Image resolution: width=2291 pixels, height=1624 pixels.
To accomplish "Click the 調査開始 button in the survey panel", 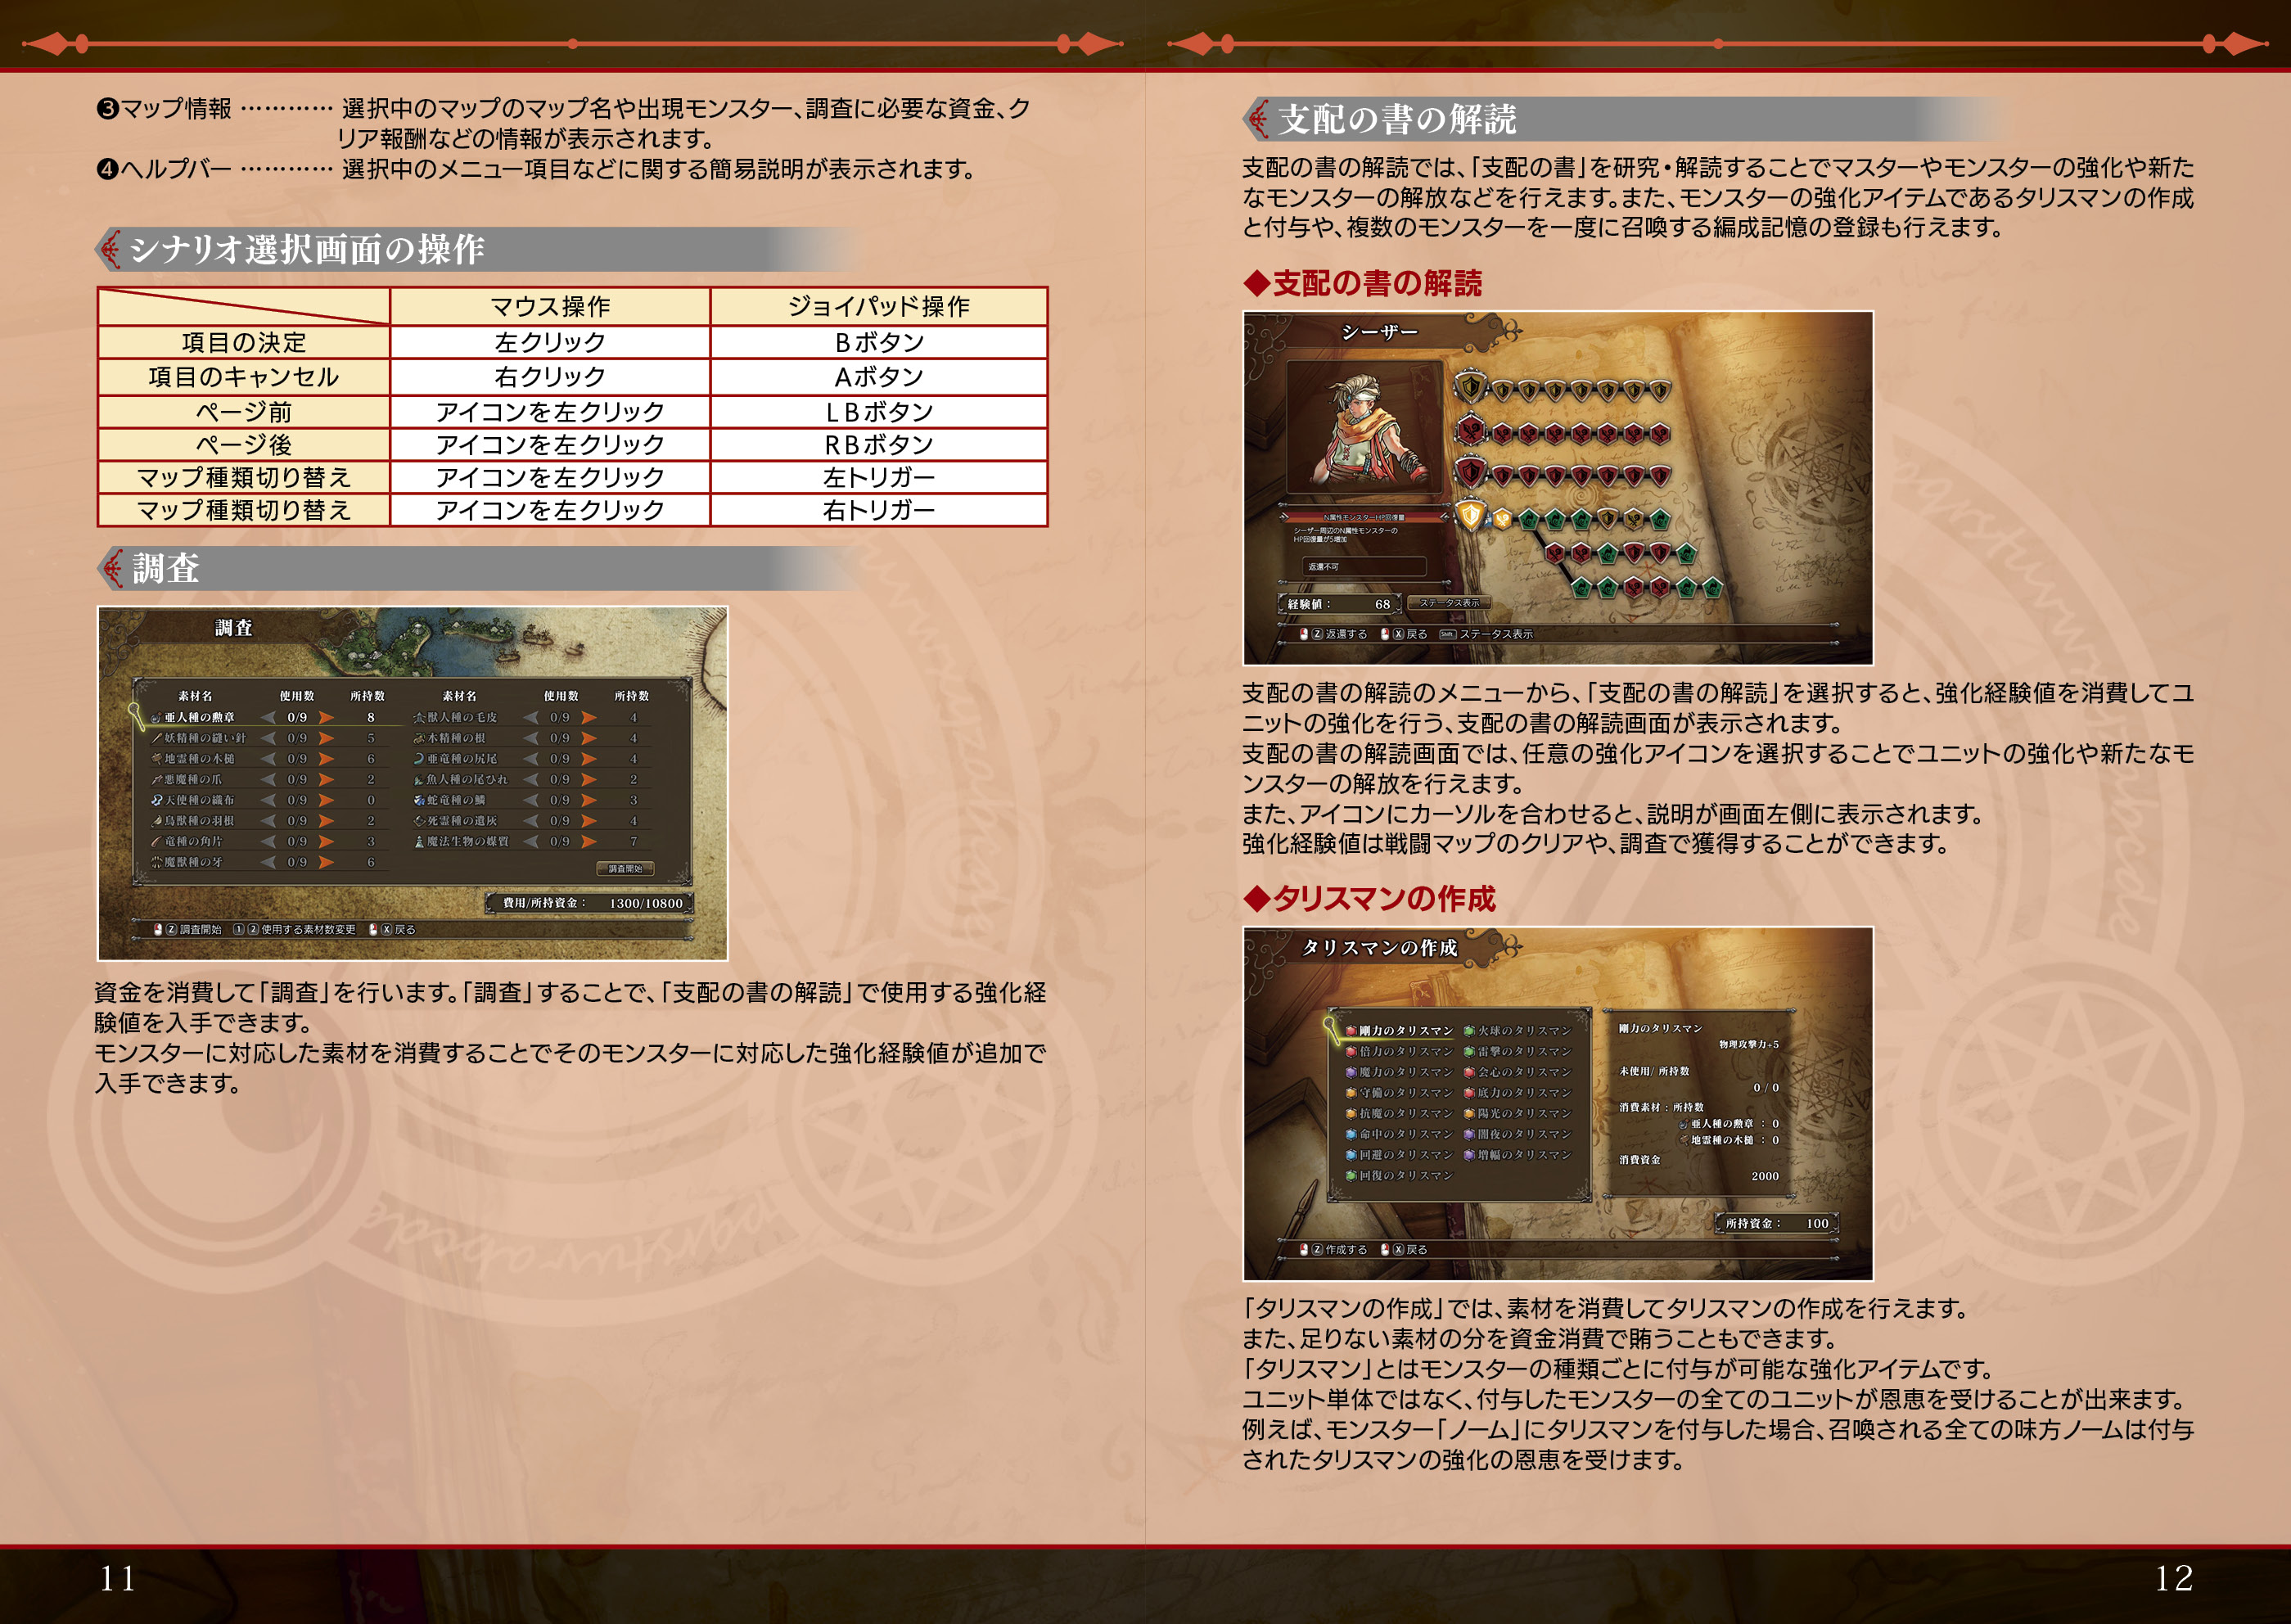I will coord(626,869).
